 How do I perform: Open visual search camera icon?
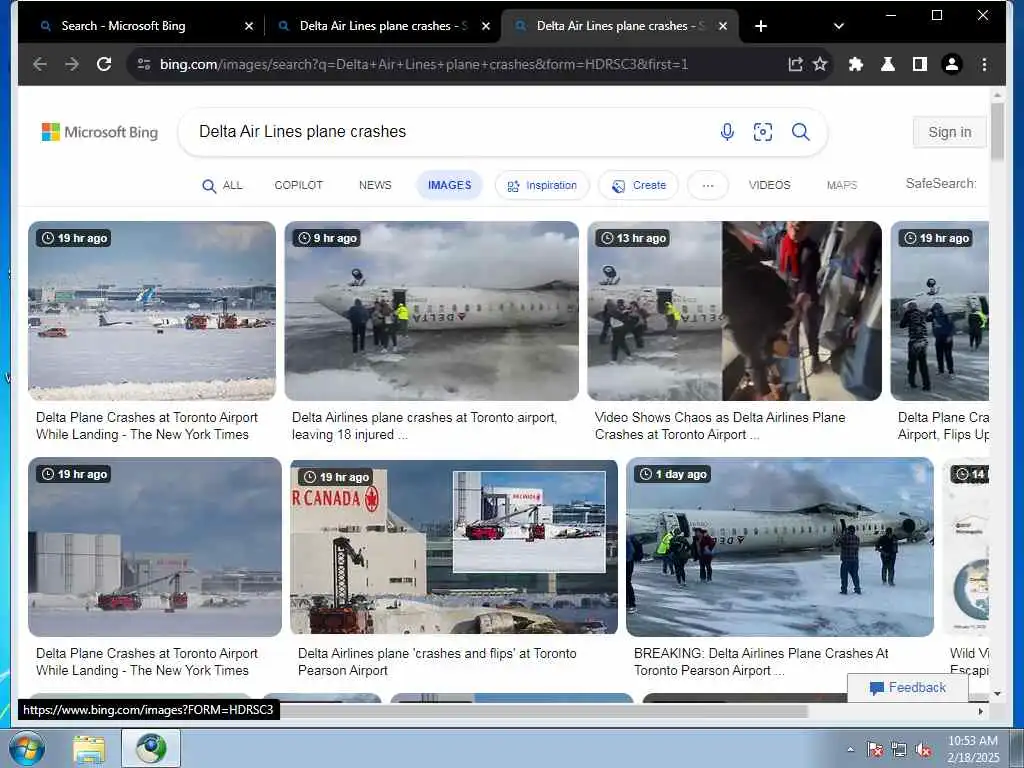click(763, 132)
